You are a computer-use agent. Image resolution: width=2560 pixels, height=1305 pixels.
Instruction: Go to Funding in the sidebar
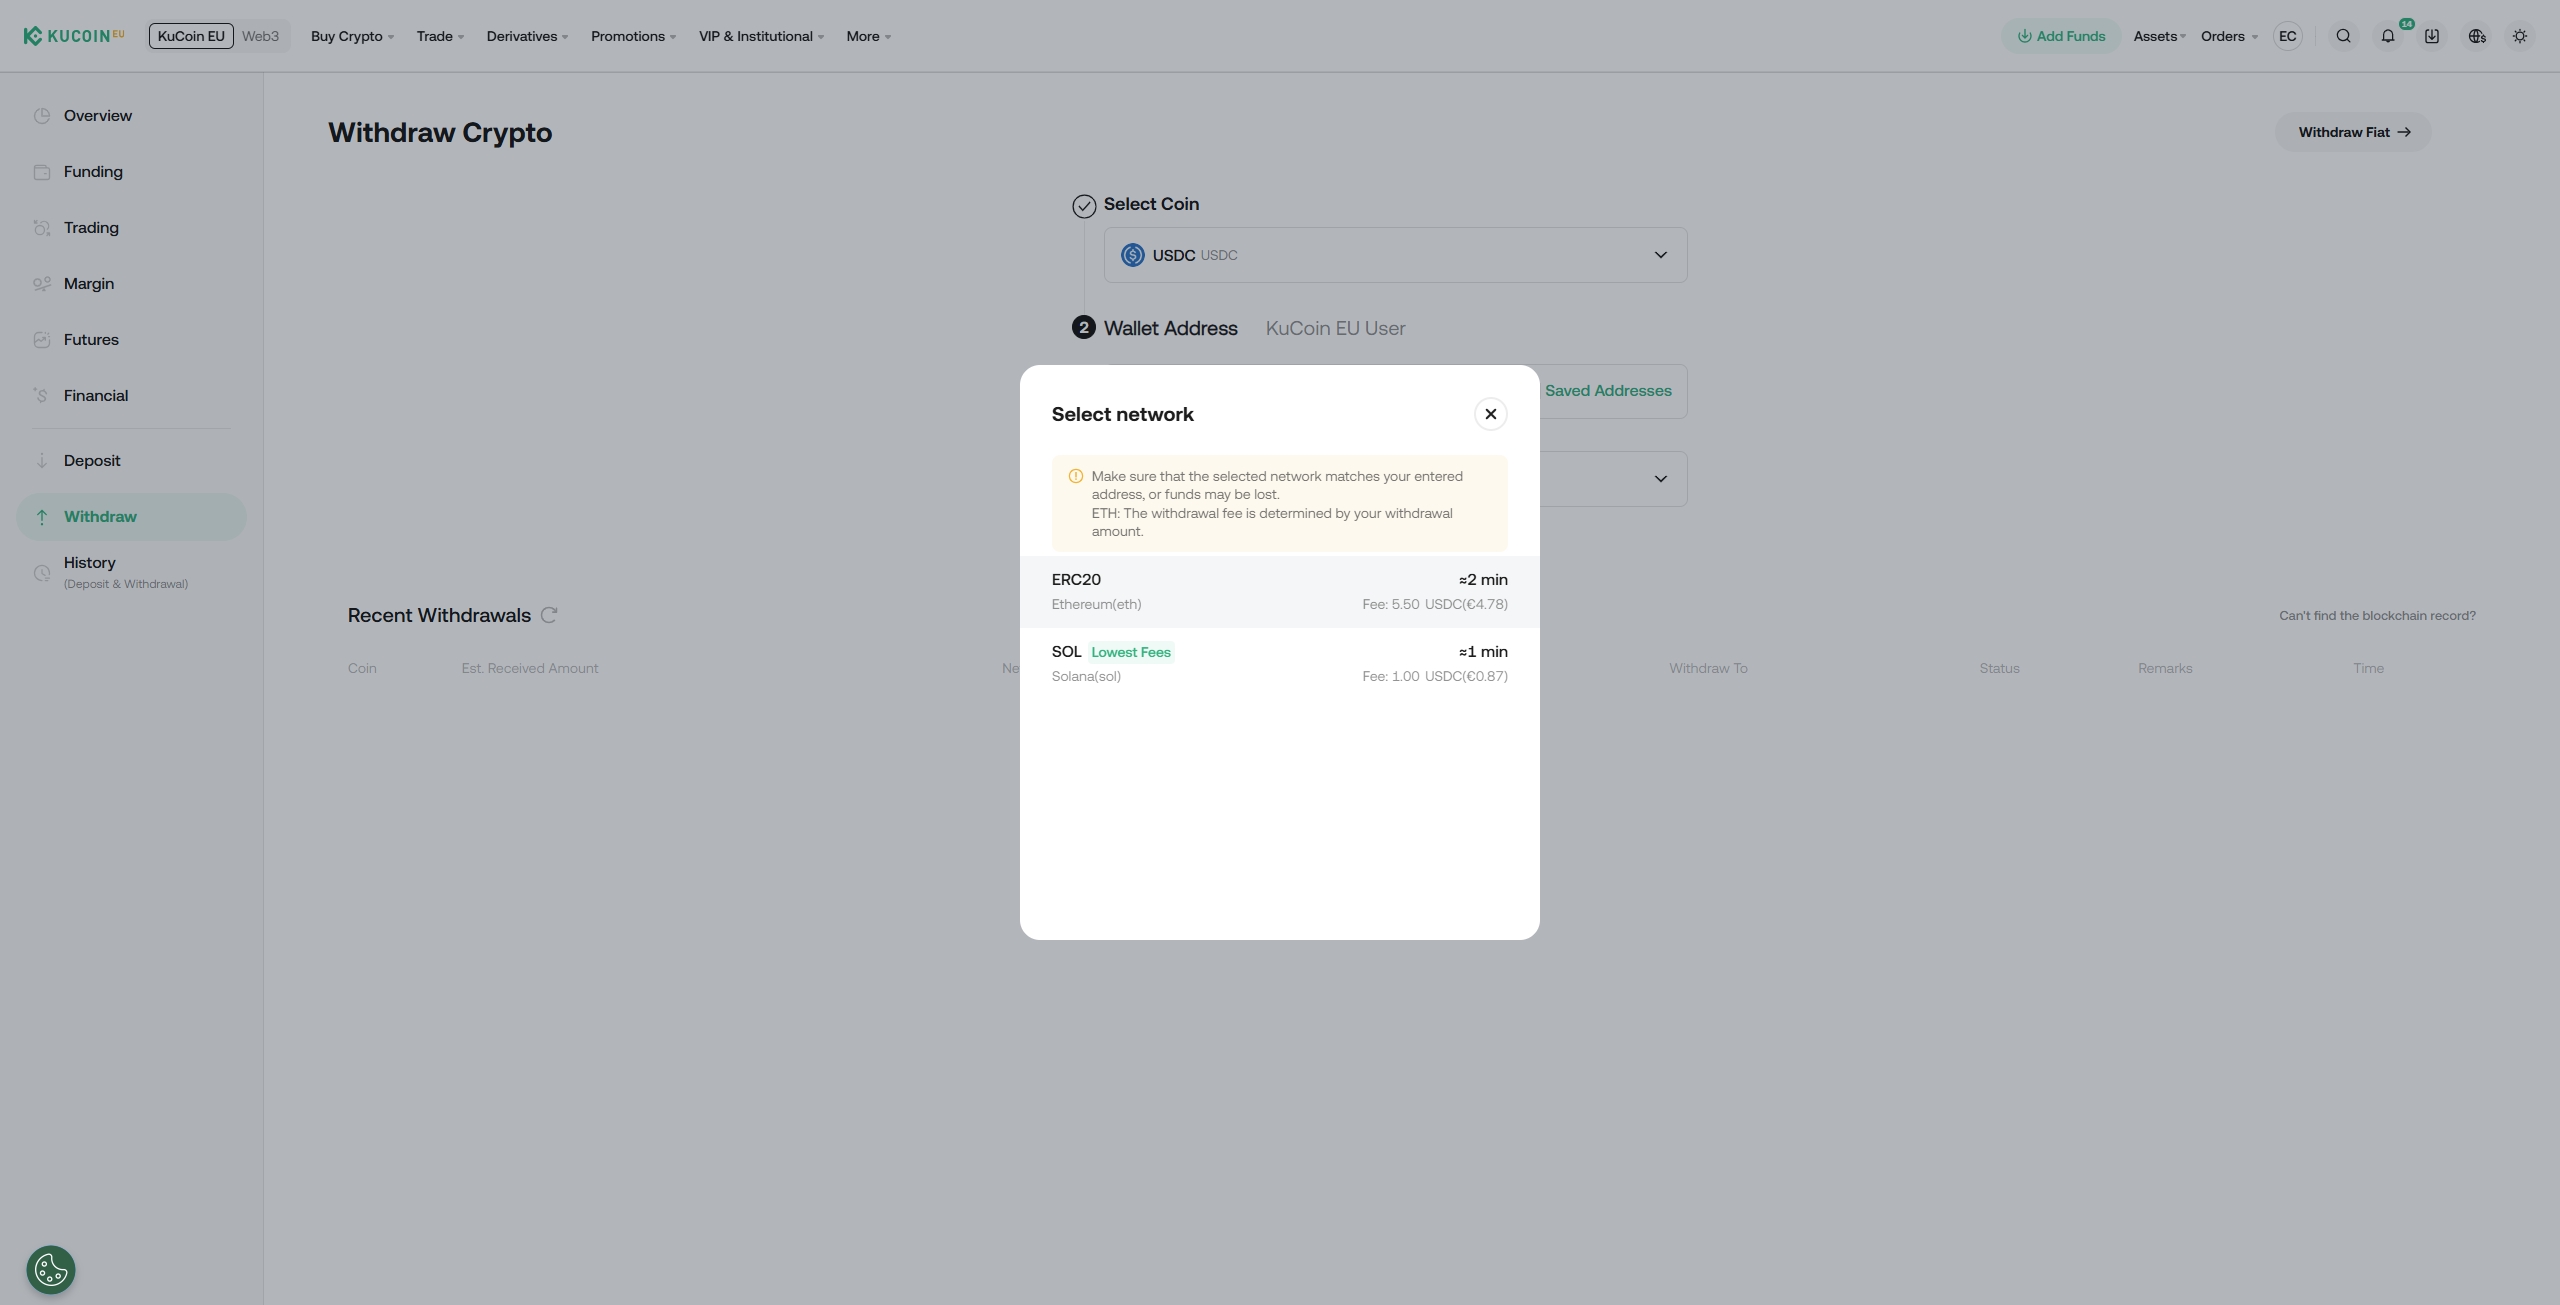point(131,172)
